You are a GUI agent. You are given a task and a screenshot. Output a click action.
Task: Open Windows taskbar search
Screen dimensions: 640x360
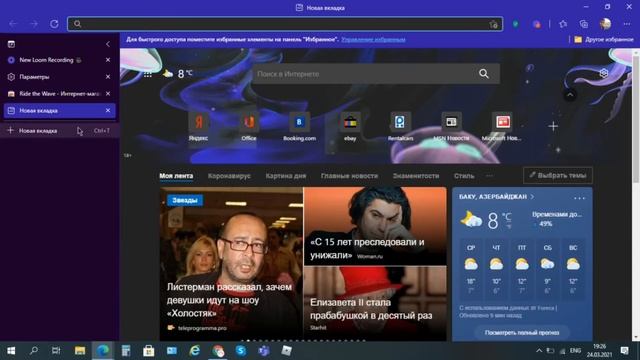pyautogui.click(x=34, y=351)
